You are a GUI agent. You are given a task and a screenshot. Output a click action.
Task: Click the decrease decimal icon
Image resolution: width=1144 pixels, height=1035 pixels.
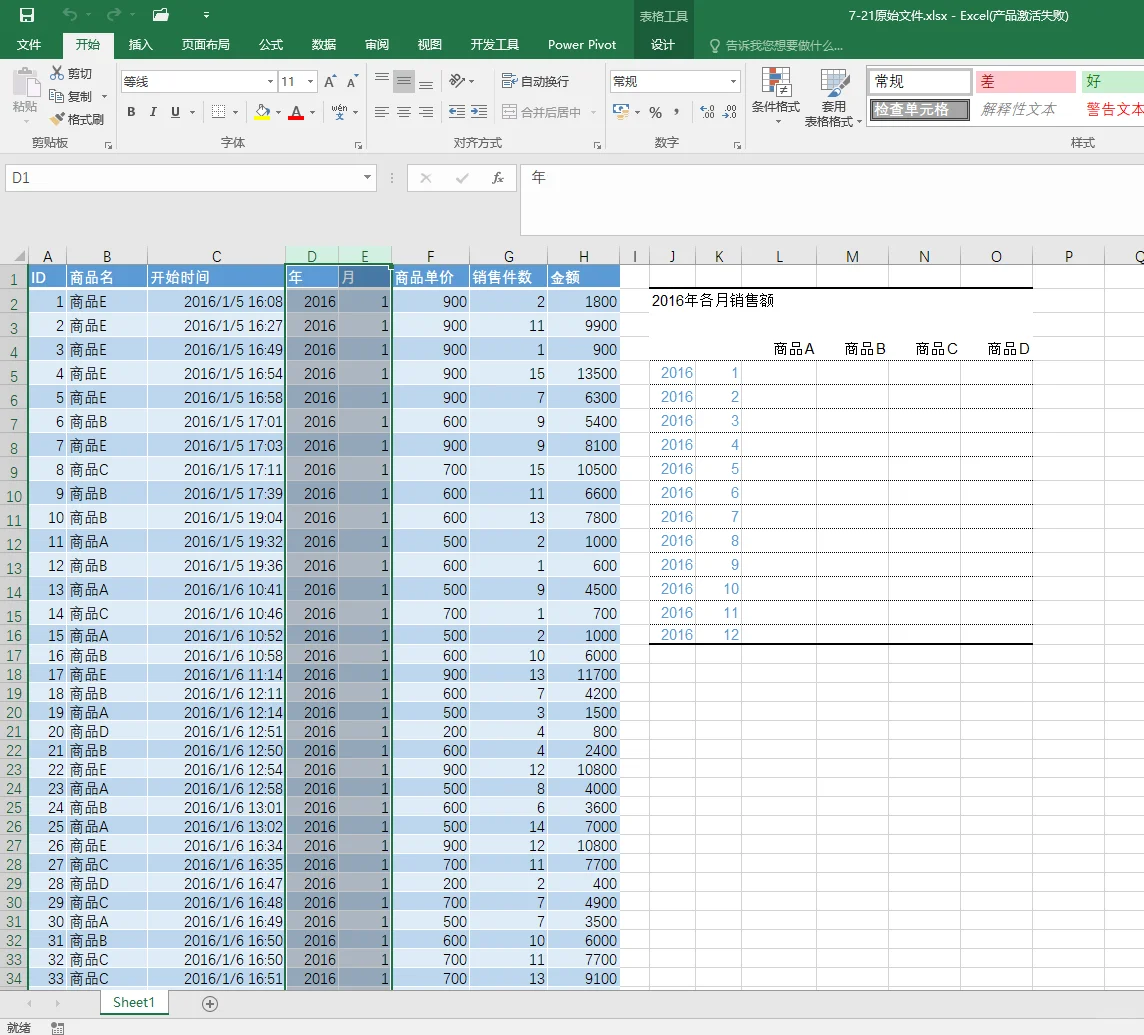click(730, 112)
